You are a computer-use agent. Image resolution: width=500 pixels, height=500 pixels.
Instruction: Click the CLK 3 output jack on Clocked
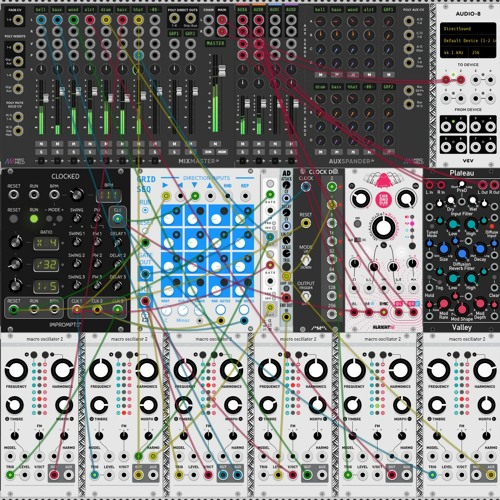coord(117,310)
